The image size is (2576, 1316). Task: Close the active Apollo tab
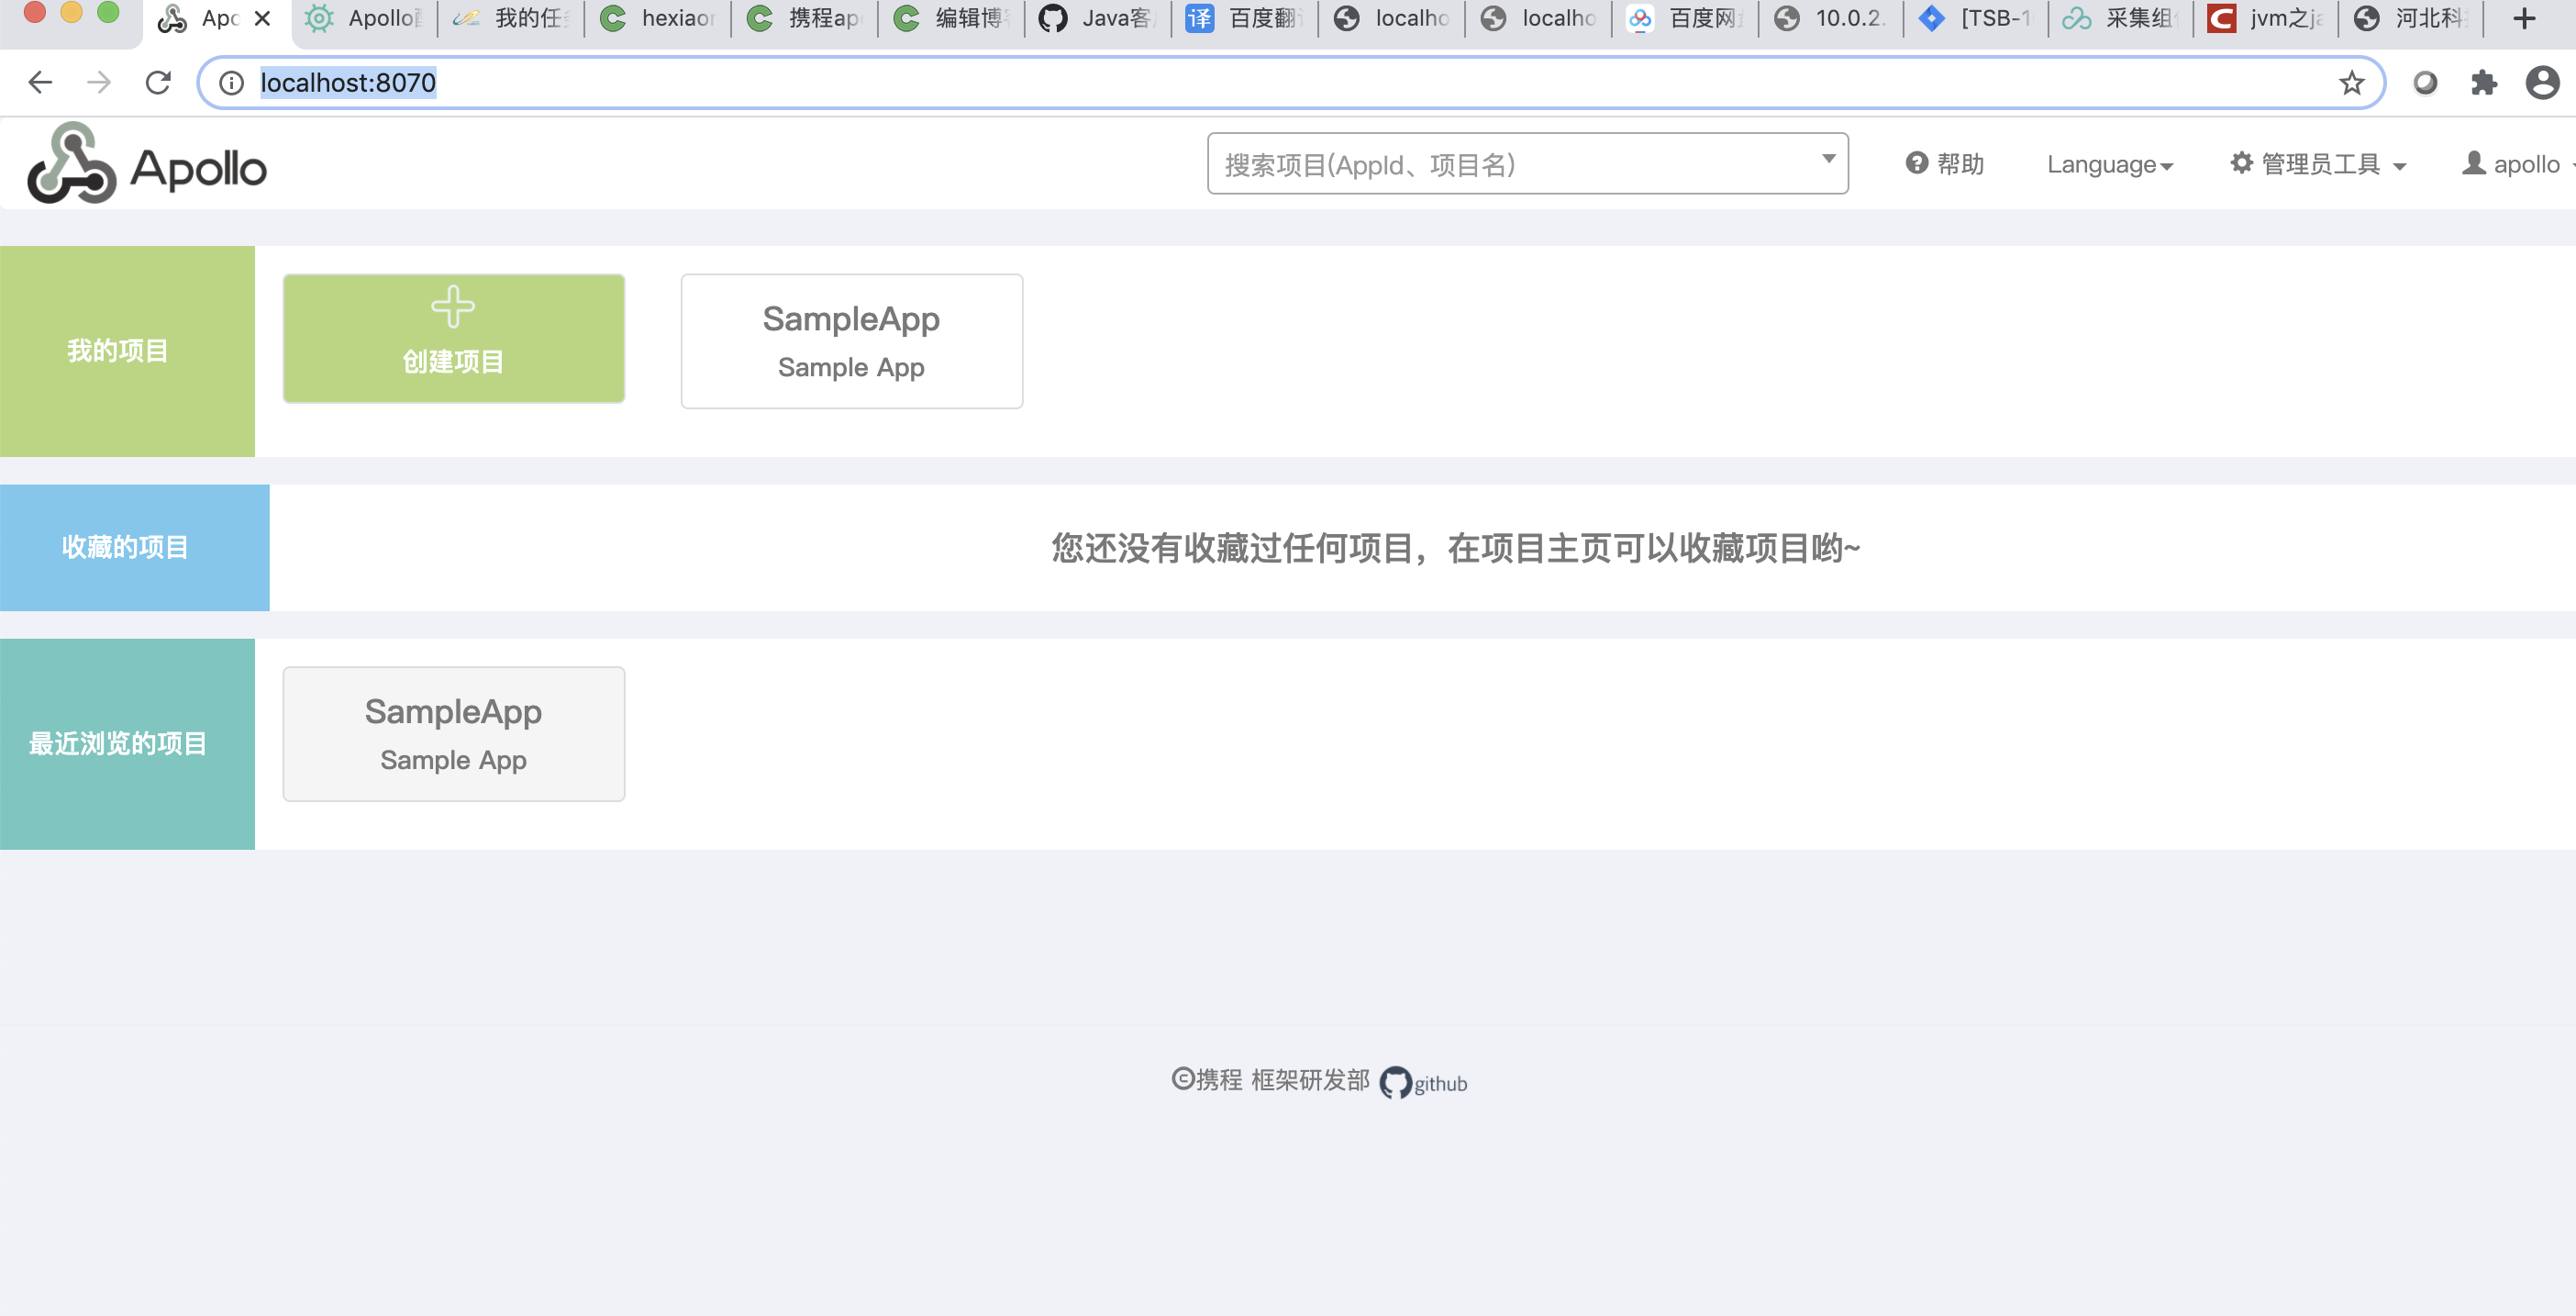[262, 18]
